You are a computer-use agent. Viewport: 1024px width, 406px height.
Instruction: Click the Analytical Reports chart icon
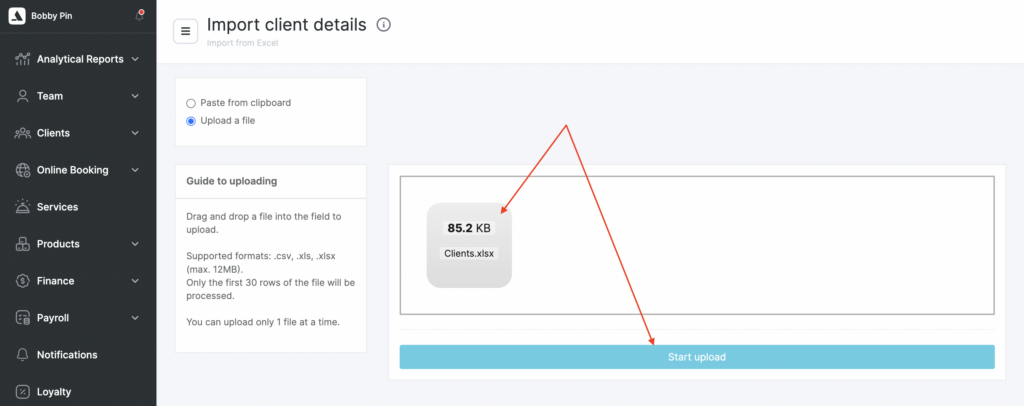click(22, 59)
